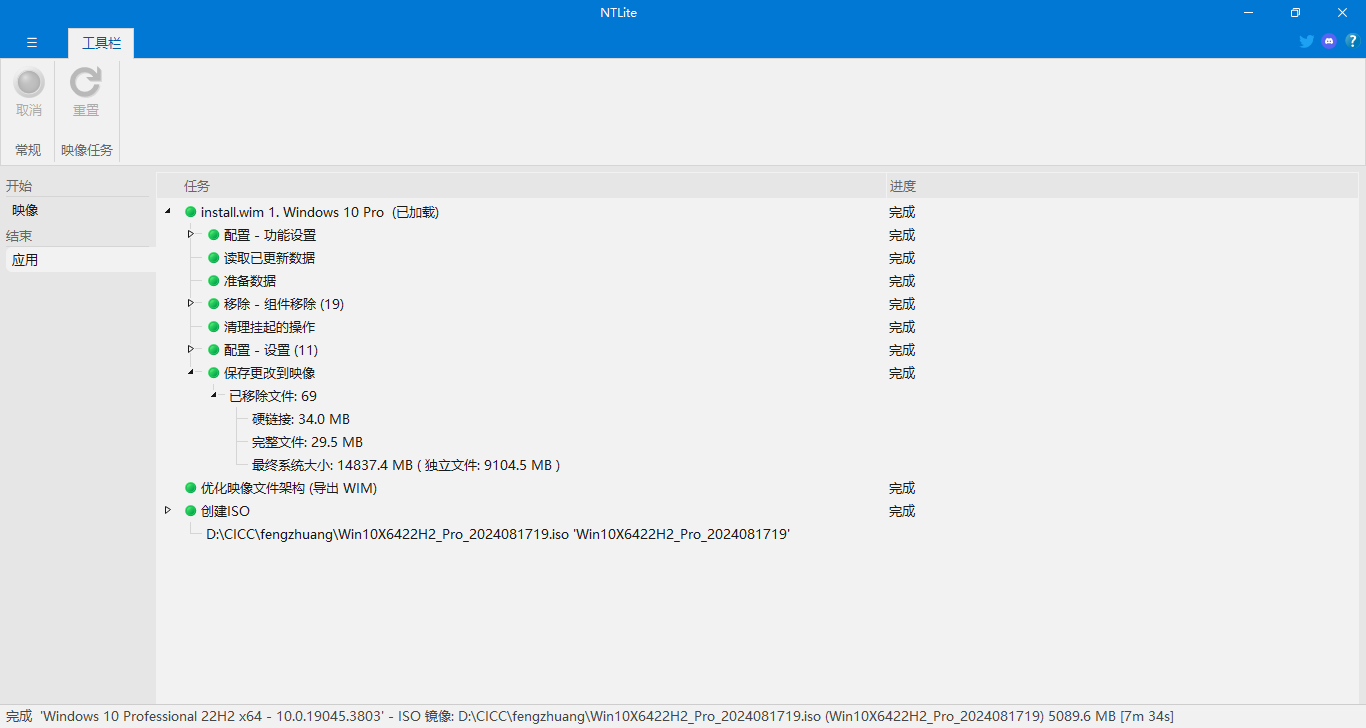This screenshot has height=728, width=1366.
Task: Select the 读取已更新数据 row
Action: pos(269,258)
